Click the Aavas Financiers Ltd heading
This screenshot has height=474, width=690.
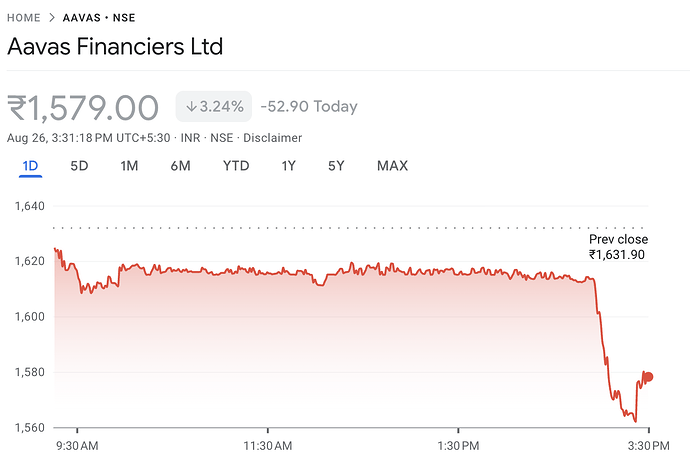[x=115, y=47]
